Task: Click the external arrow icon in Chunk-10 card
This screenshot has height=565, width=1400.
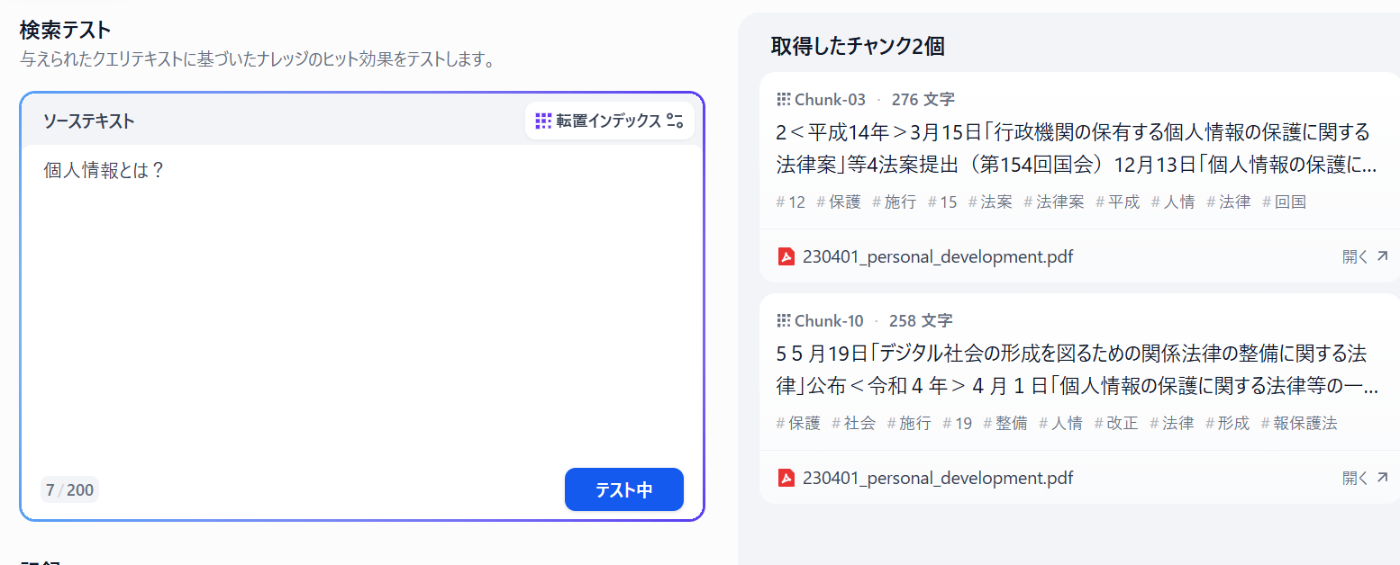Action: 1383,477
